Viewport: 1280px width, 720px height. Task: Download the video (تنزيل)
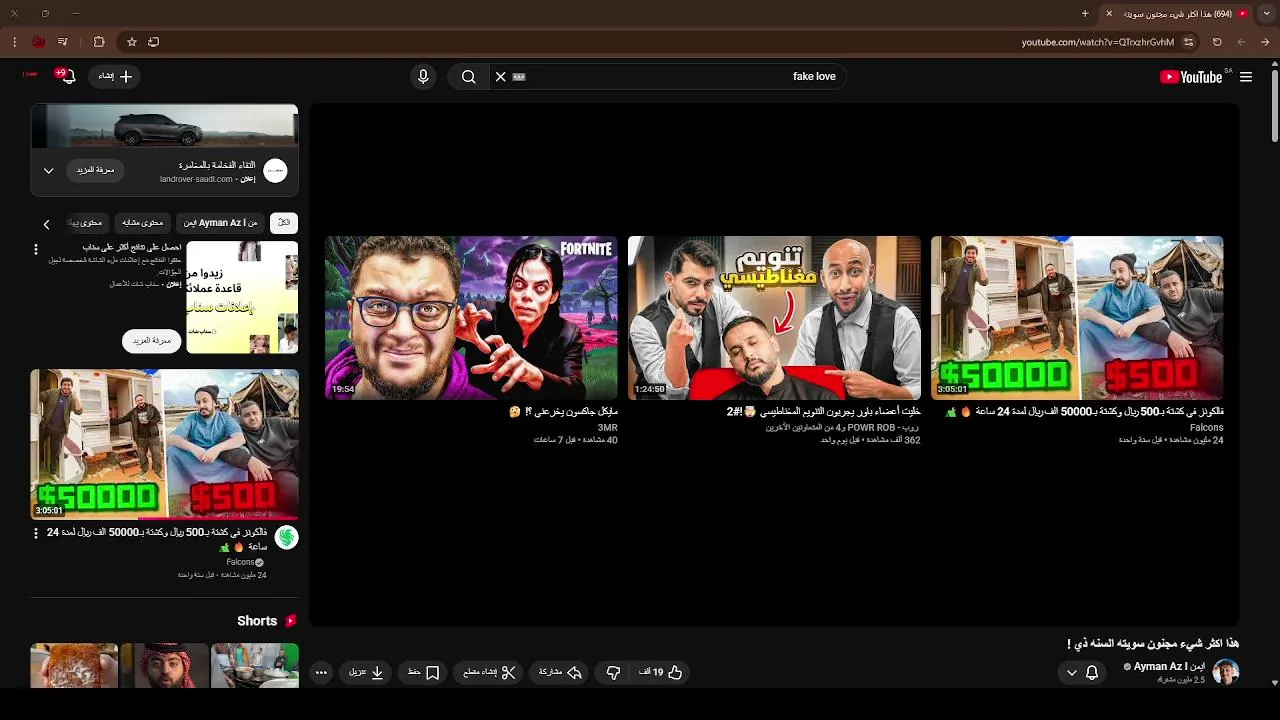point(367,673)
